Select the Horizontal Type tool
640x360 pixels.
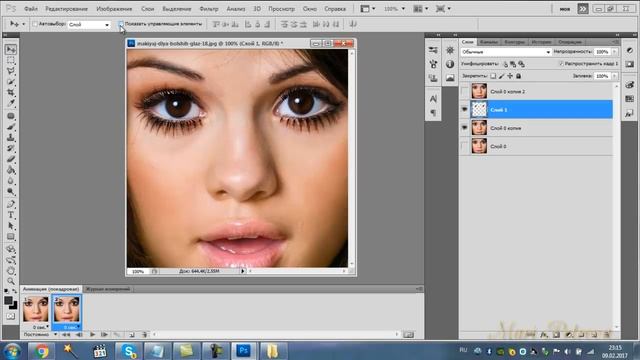11,215
